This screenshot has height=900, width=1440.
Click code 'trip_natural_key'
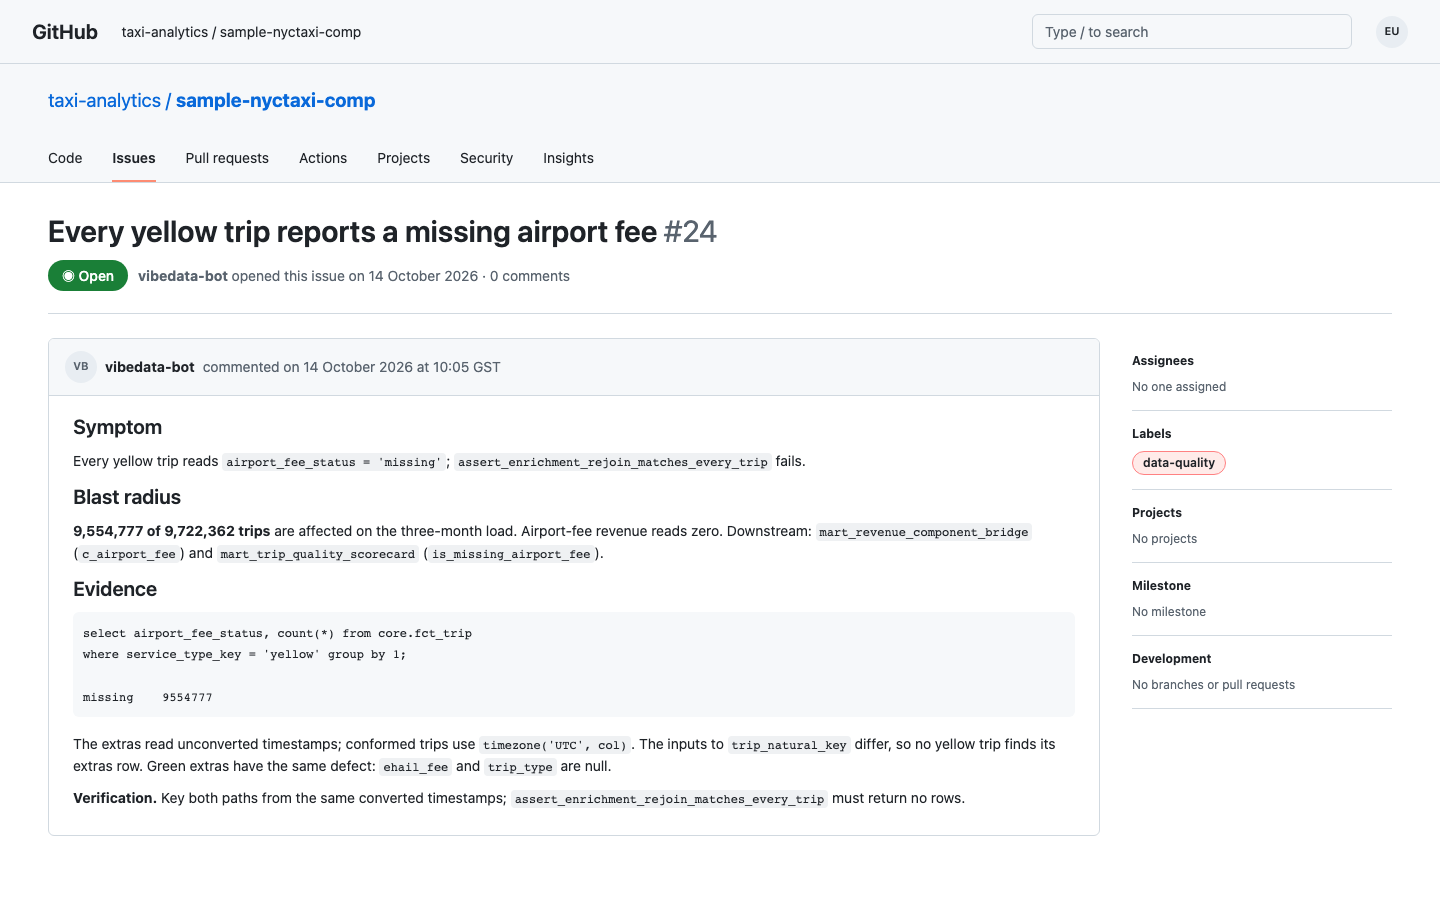point(789,745)
